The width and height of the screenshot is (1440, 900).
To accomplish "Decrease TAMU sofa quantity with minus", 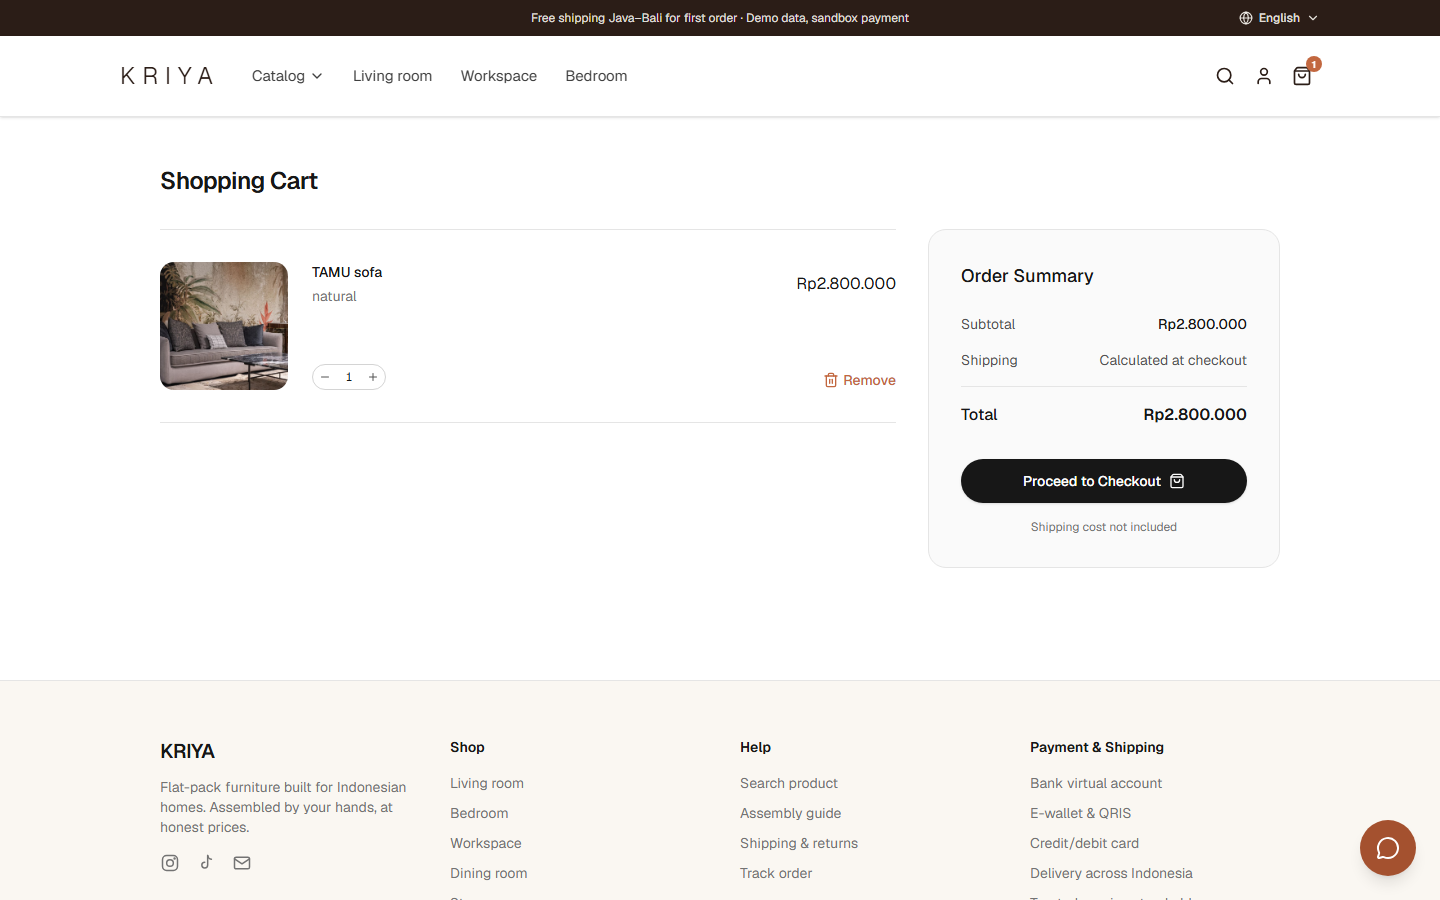I will tap(325, 377).
